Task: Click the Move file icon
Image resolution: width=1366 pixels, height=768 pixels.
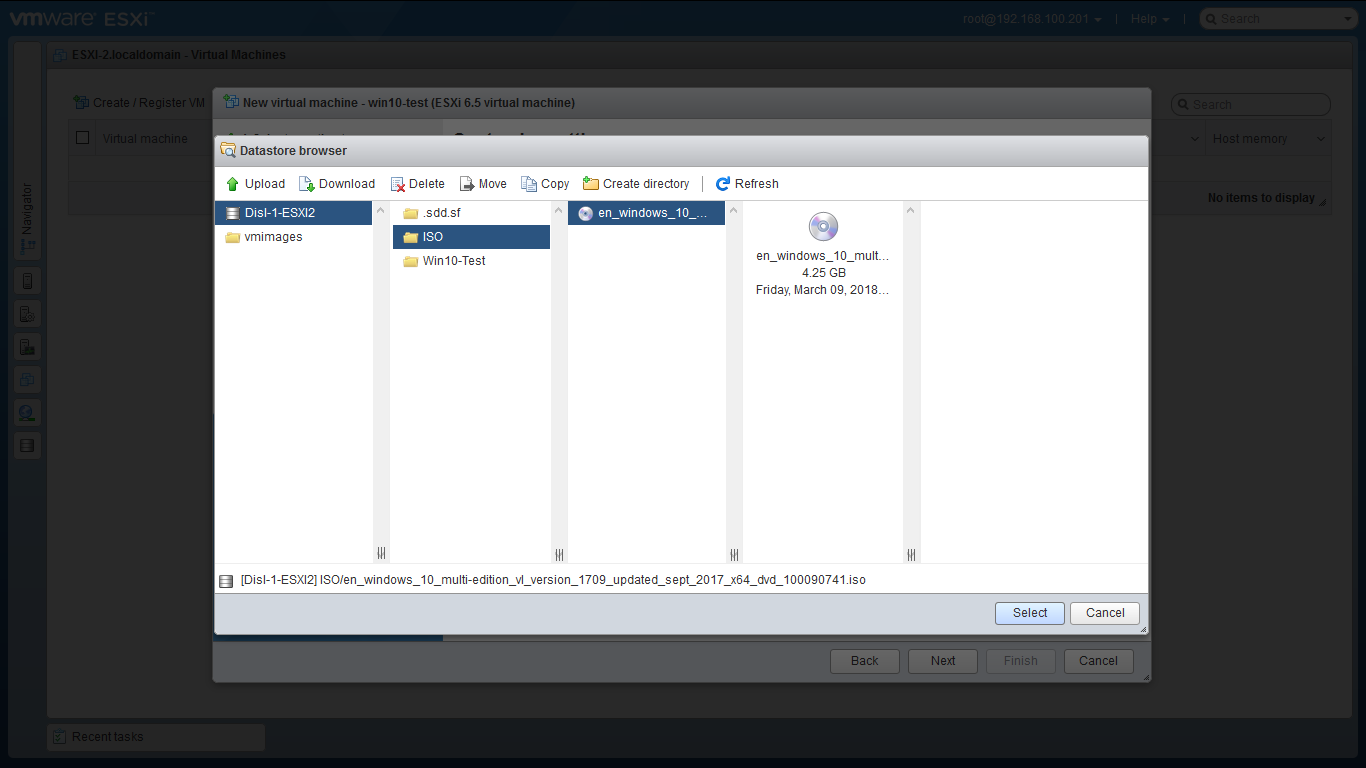Action: [x=467, y=184]
